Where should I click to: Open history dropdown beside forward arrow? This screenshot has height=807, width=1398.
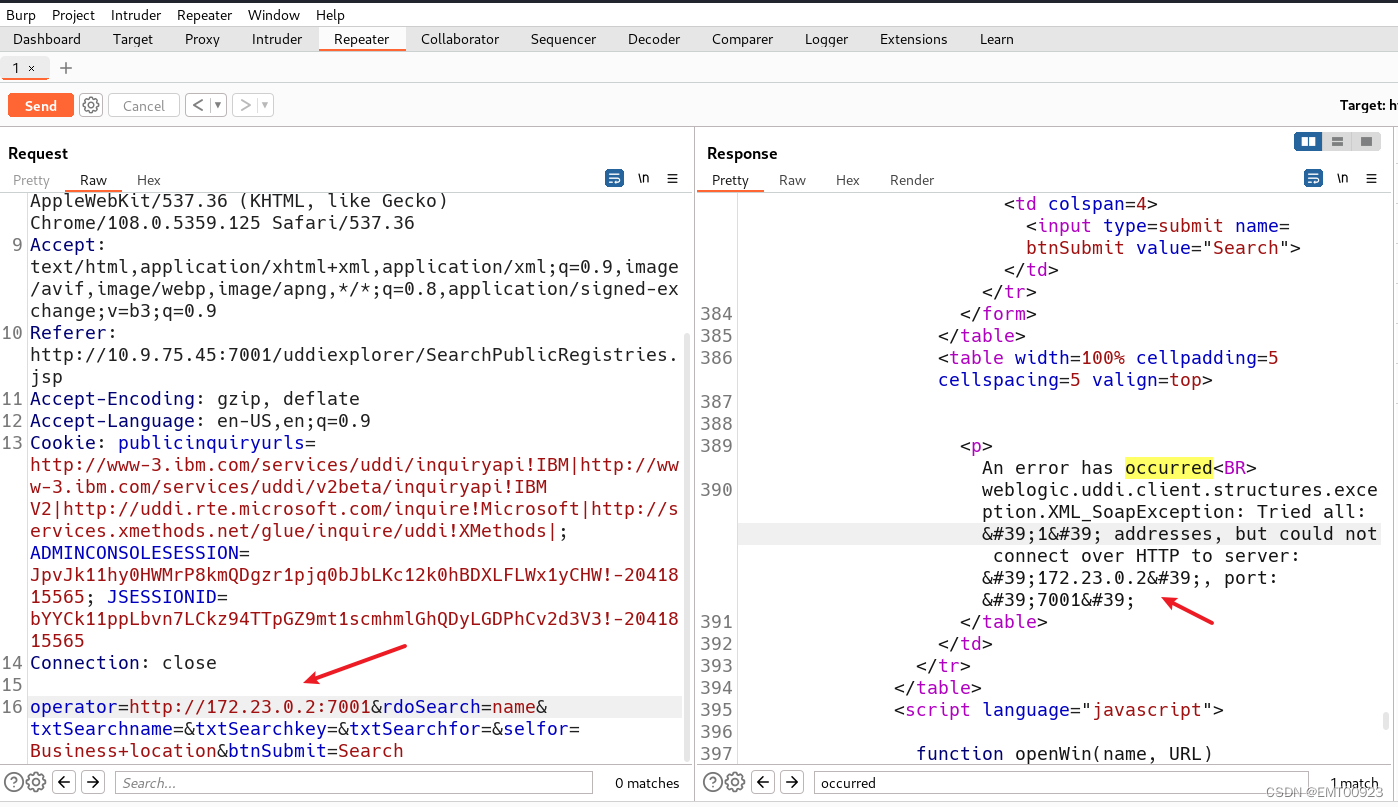tap(265, 105)
